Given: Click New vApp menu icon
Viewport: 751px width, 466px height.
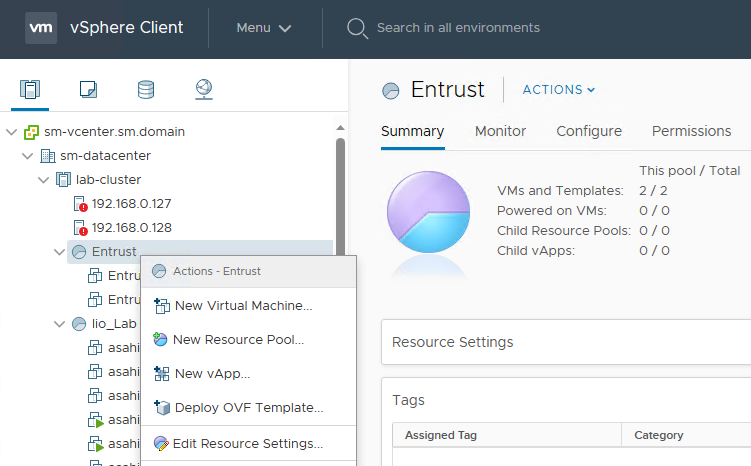Looking at the screenshot, I should 161,374.
